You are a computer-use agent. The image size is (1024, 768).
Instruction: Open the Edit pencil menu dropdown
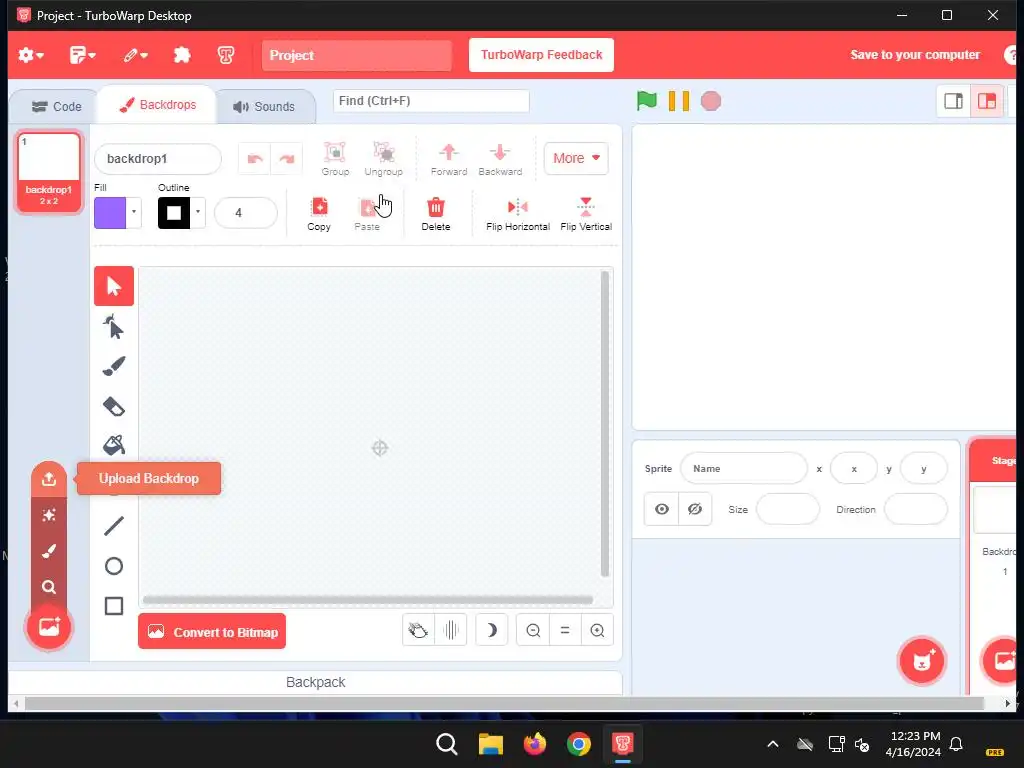[x=136, y=55]
